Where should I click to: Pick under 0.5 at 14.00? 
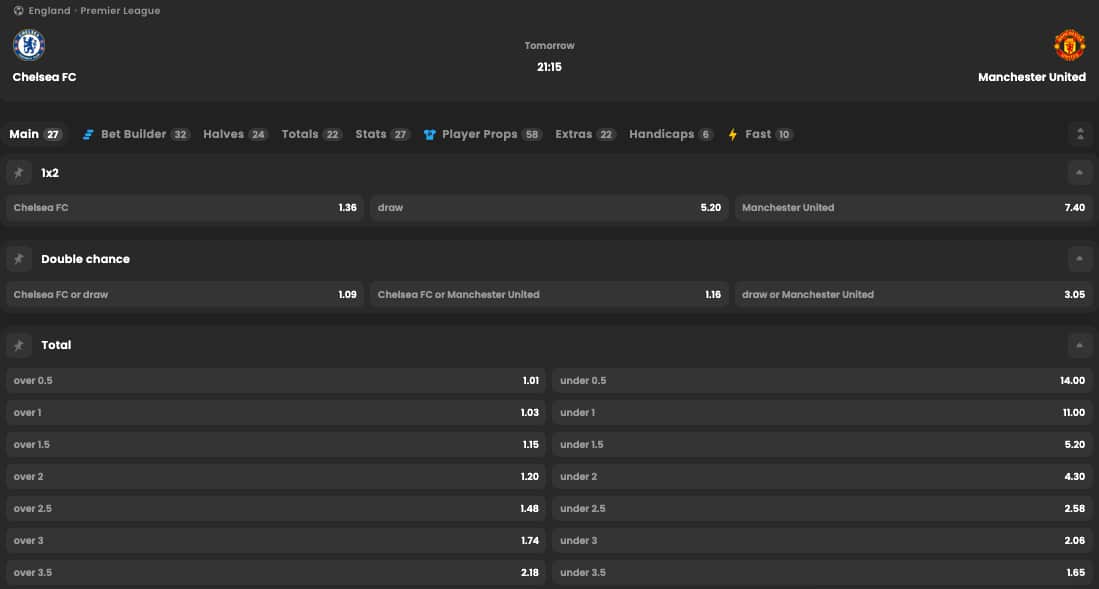coord(823,381)
